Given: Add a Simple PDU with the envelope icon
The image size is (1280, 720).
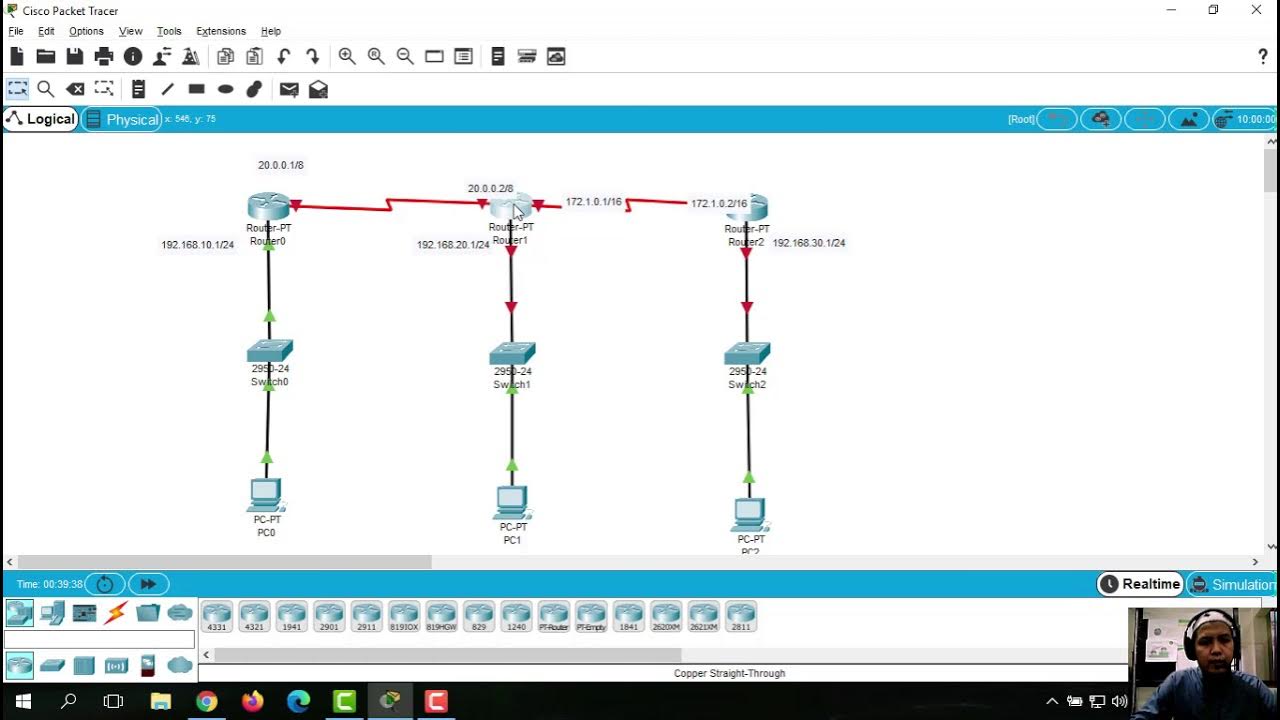Looking at the screenshot, I should pos(289,89).
